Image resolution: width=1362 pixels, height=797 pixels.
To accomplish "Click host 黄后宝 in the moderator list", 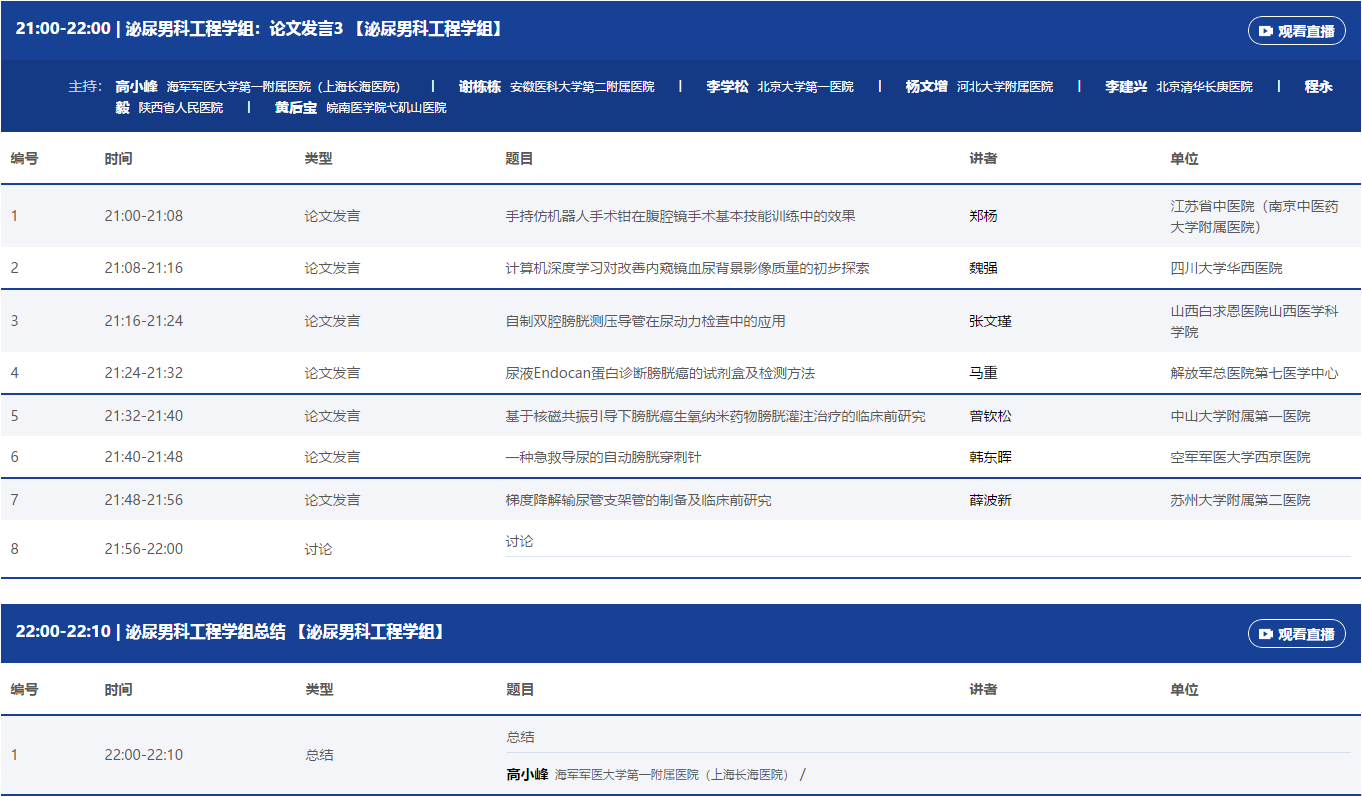I will [296, 107].
